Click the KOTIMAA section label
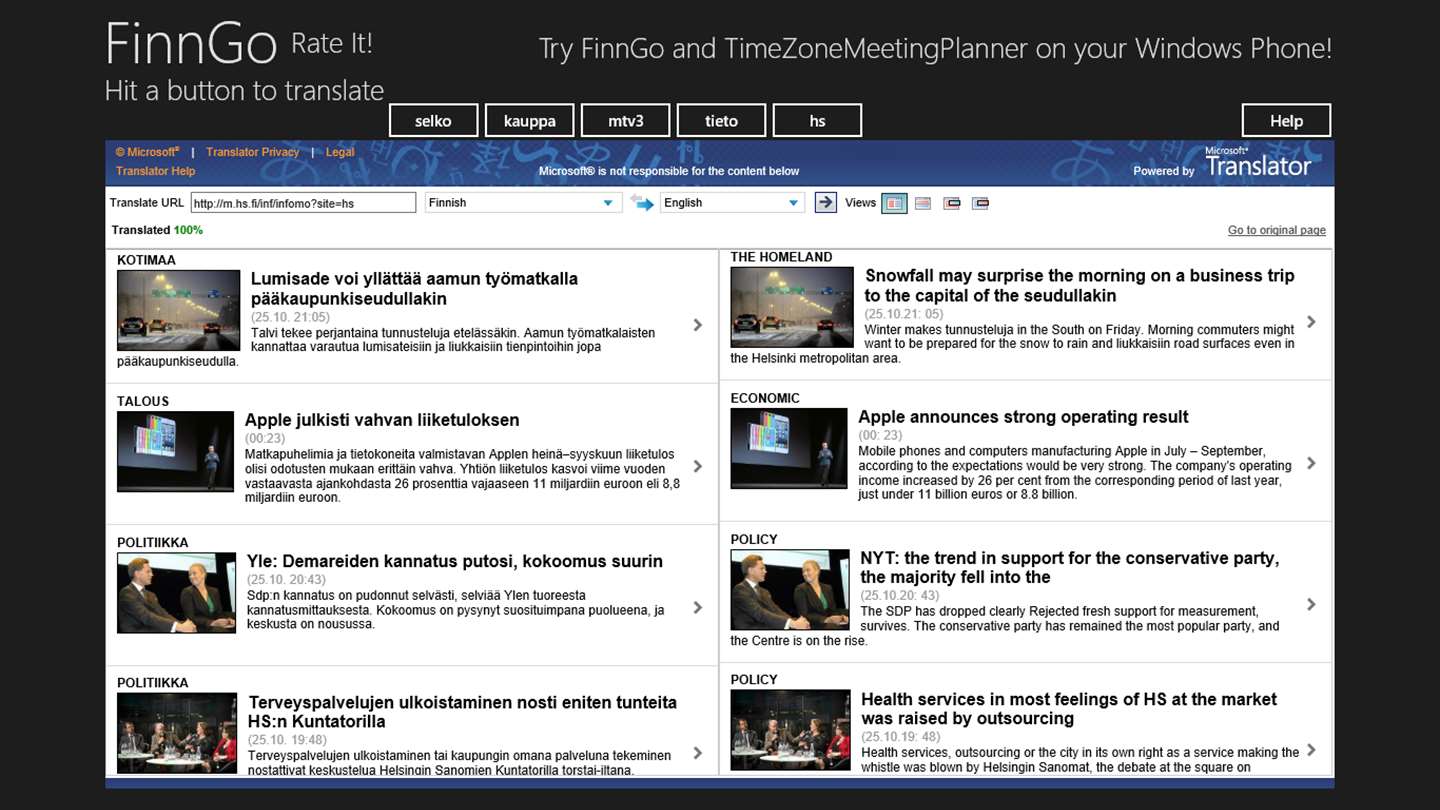1440x810 pixels. 146,260
